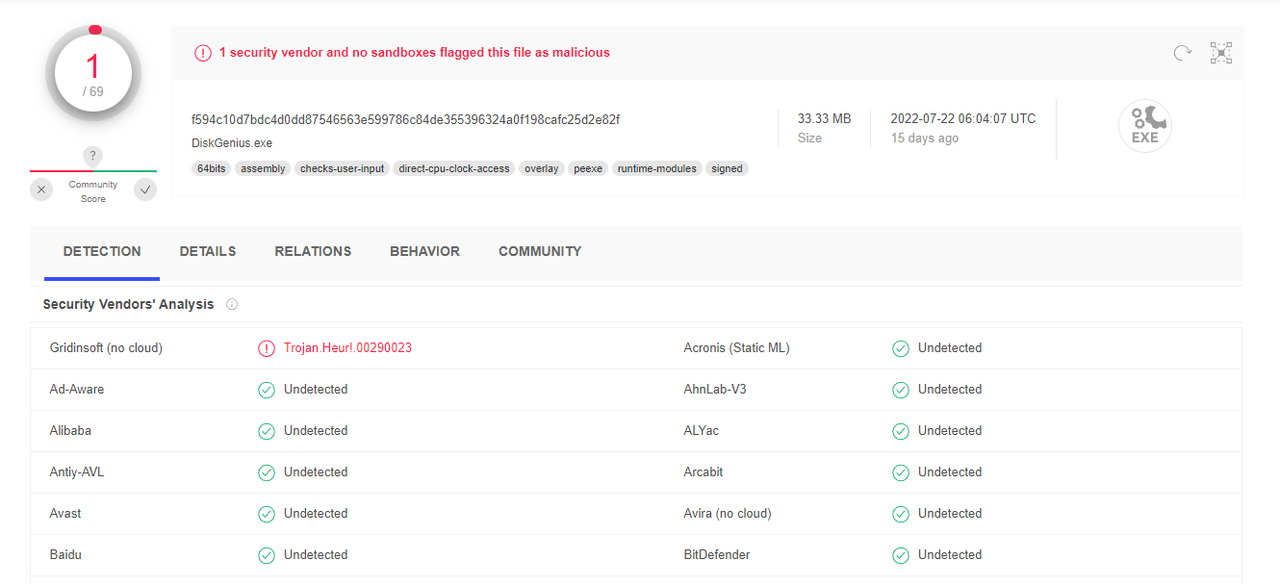Click the signed tag
This screenshot has height=584, width=1280.
(x=727, y=169)
